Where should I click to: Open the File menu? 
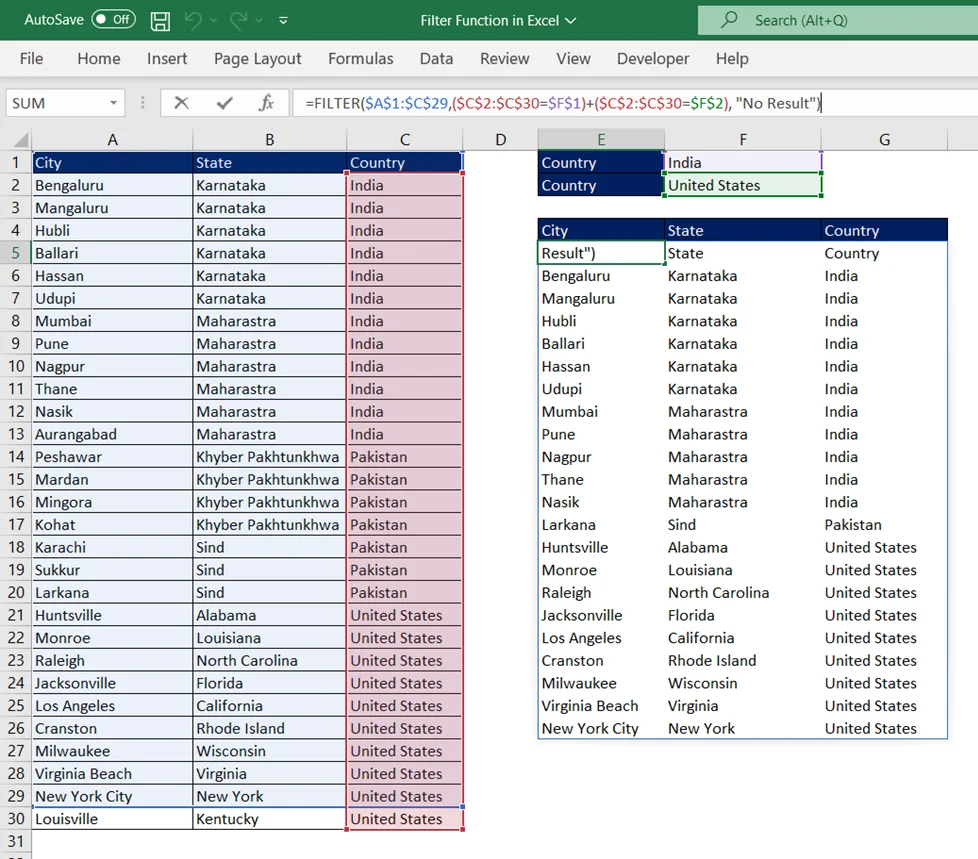[x=31, y=59]
